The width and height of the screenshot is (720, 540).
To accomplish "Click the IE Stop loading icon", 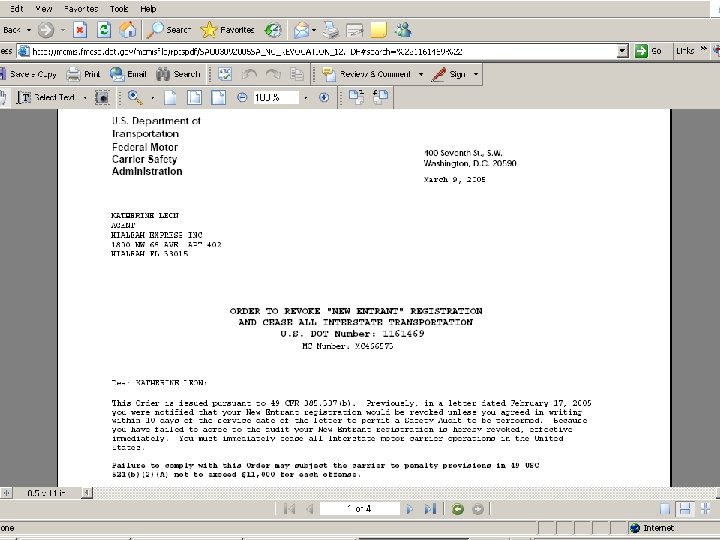I will click(x=80, y=30).
